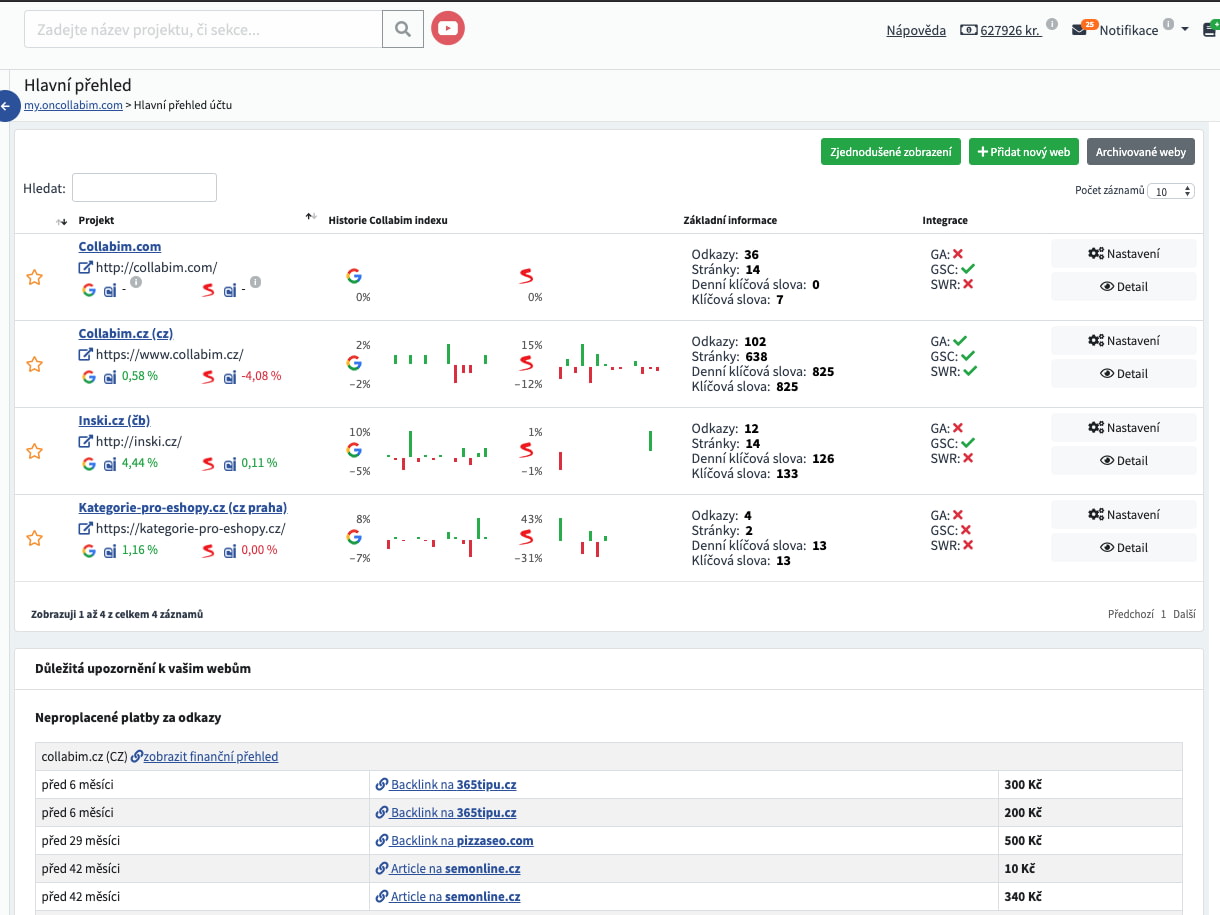Select pagination page 1
This screenshot has height=915, width=1220.
click(1164, 614)
